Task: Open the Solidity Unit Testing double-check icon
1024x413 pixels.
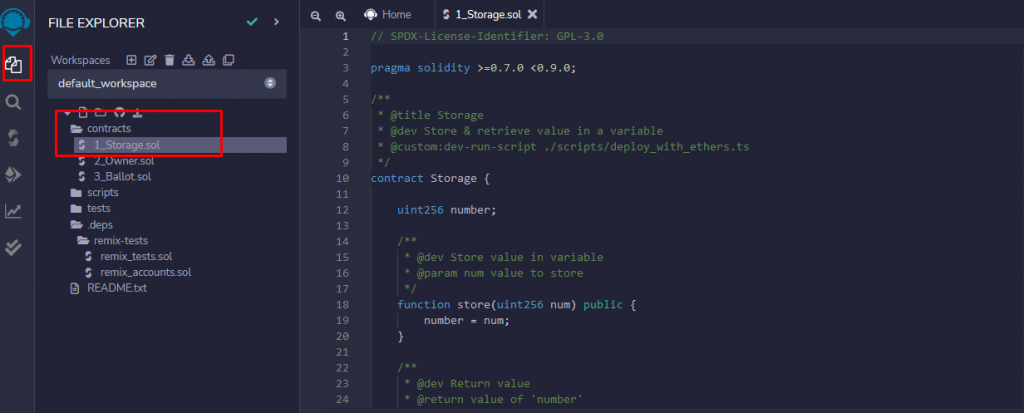Action: tap(14, 248)
